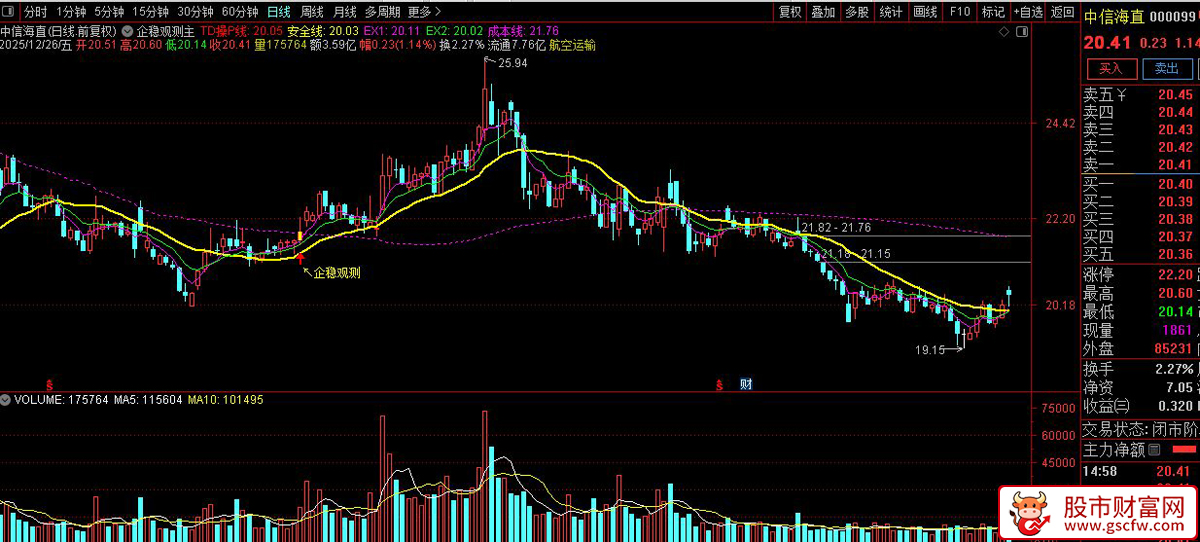Click the 交易状态 trading status row
This screenshot has height=542, width=1200.
pyautogui.click(x=1140, y=429)
